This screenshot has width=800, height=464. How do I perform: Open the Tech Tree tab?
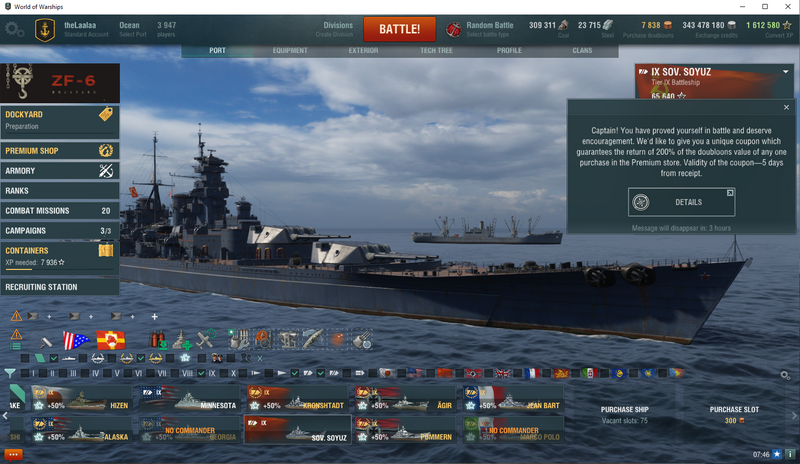436,51
